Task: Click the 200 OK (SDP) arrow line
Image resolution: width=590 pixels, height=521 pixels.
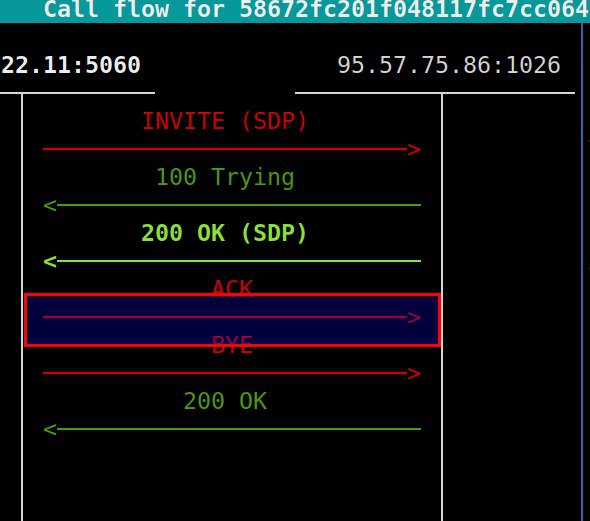Action: coord(232,261)
